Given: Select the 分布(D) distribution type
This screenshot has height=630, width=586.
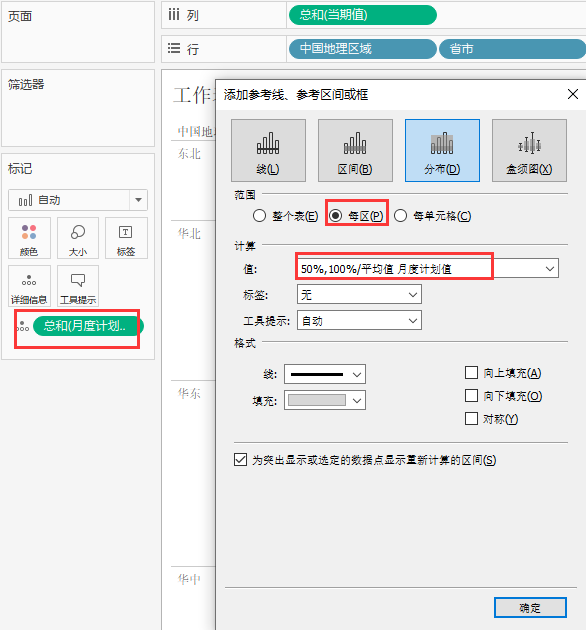Looking at the screenshot, I should click(442, 150).
